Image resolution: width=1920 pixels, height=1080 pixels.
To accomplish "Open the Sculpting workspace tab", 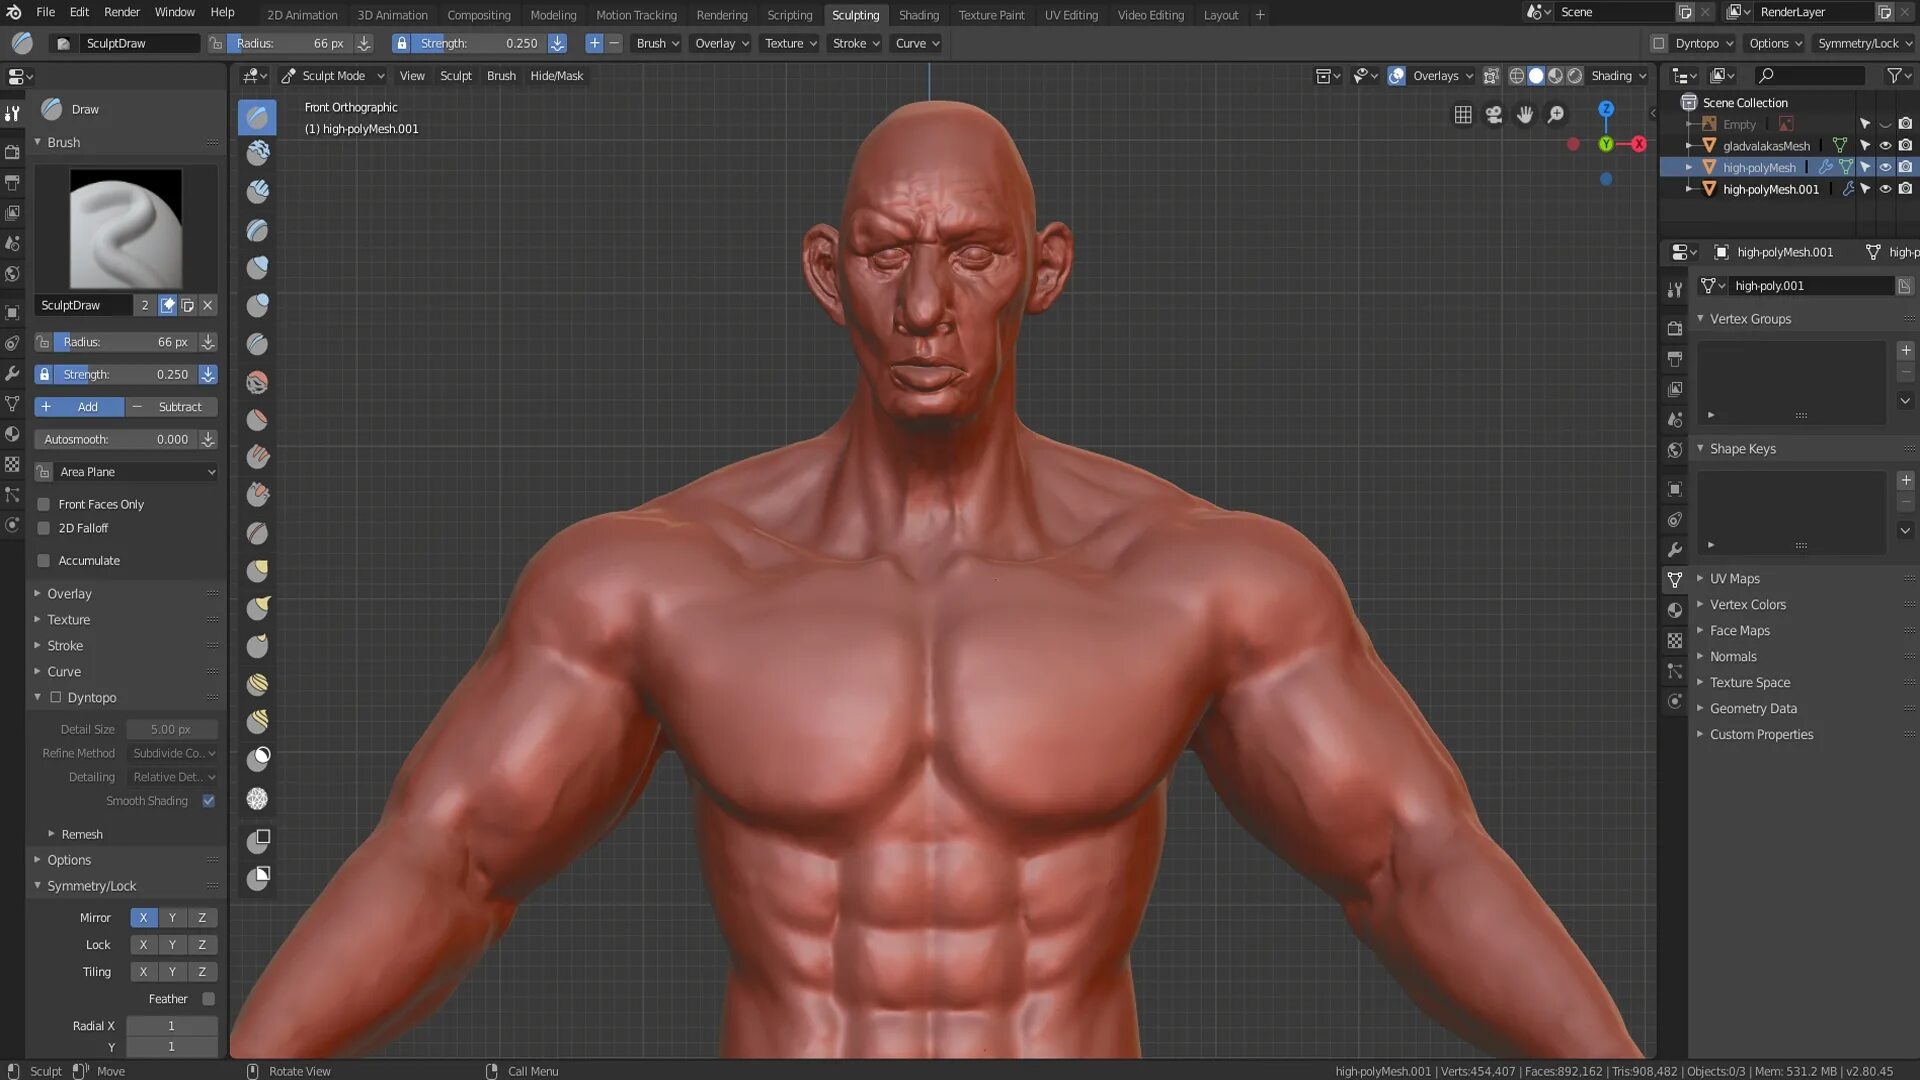I will (x=856, y=15).
